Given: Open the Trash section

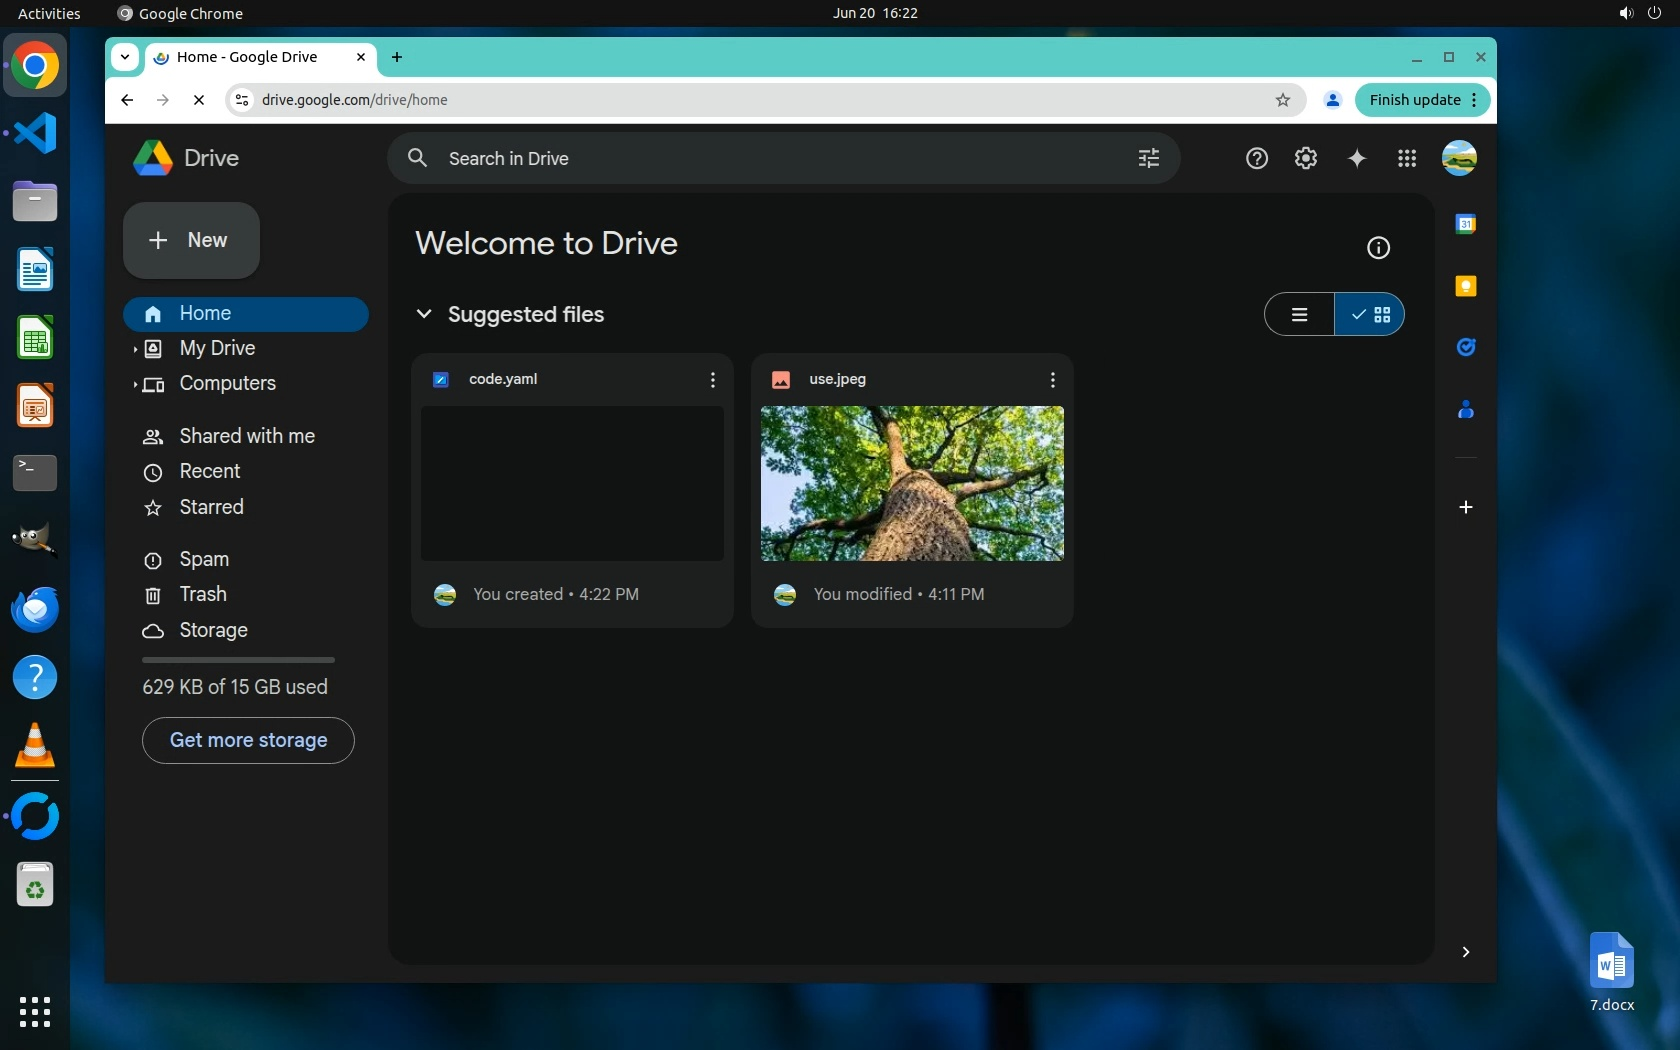Looking at the screenshot, I should point(203,594).
